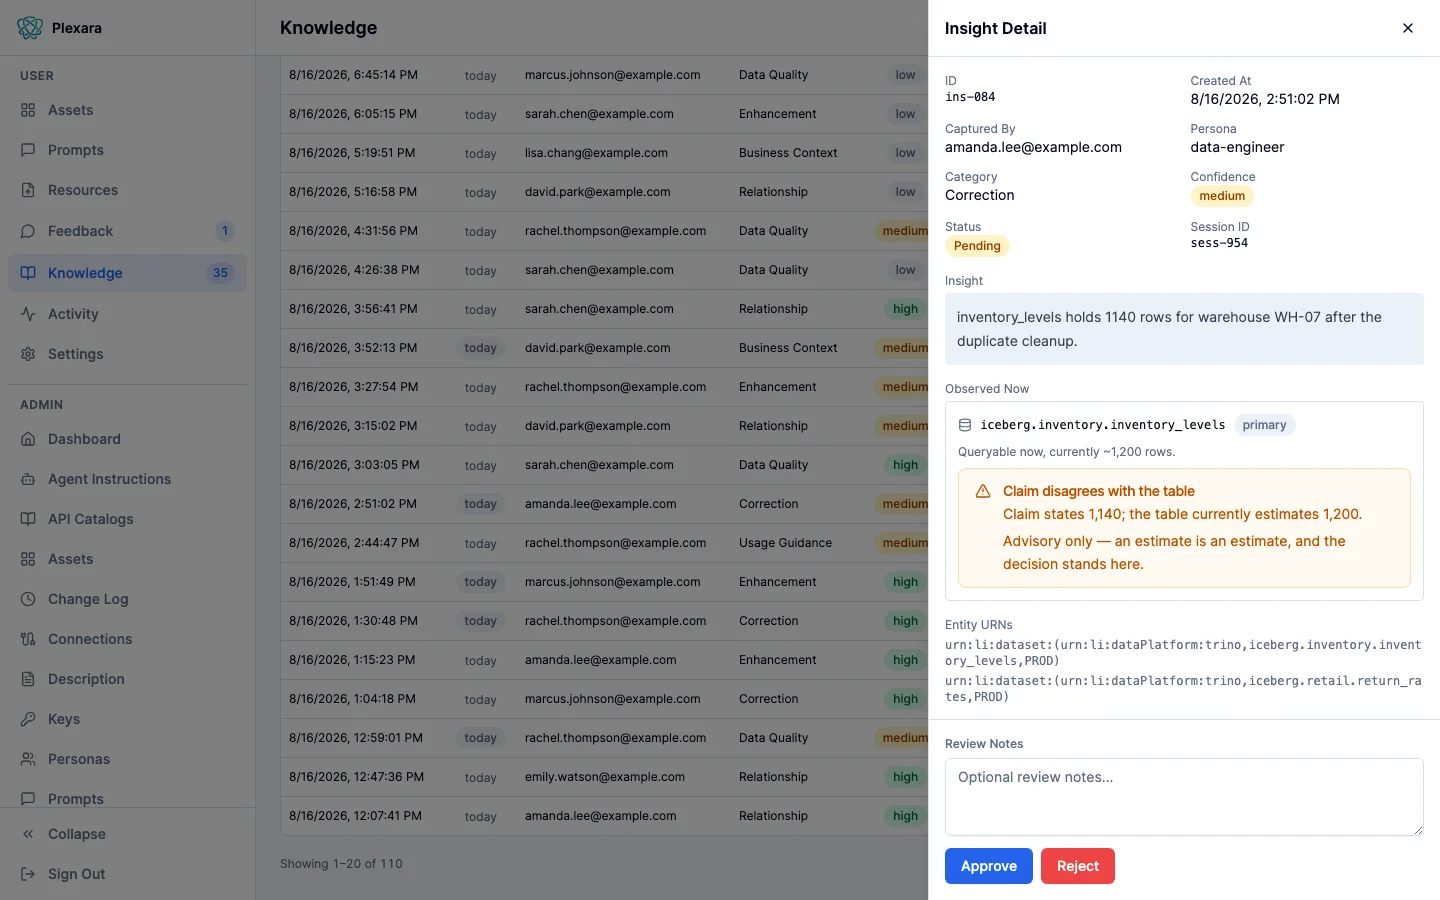This screenshot has height=900, width=1440.
Task: Click the Dashboard home icon
Action: pos(28,439)
